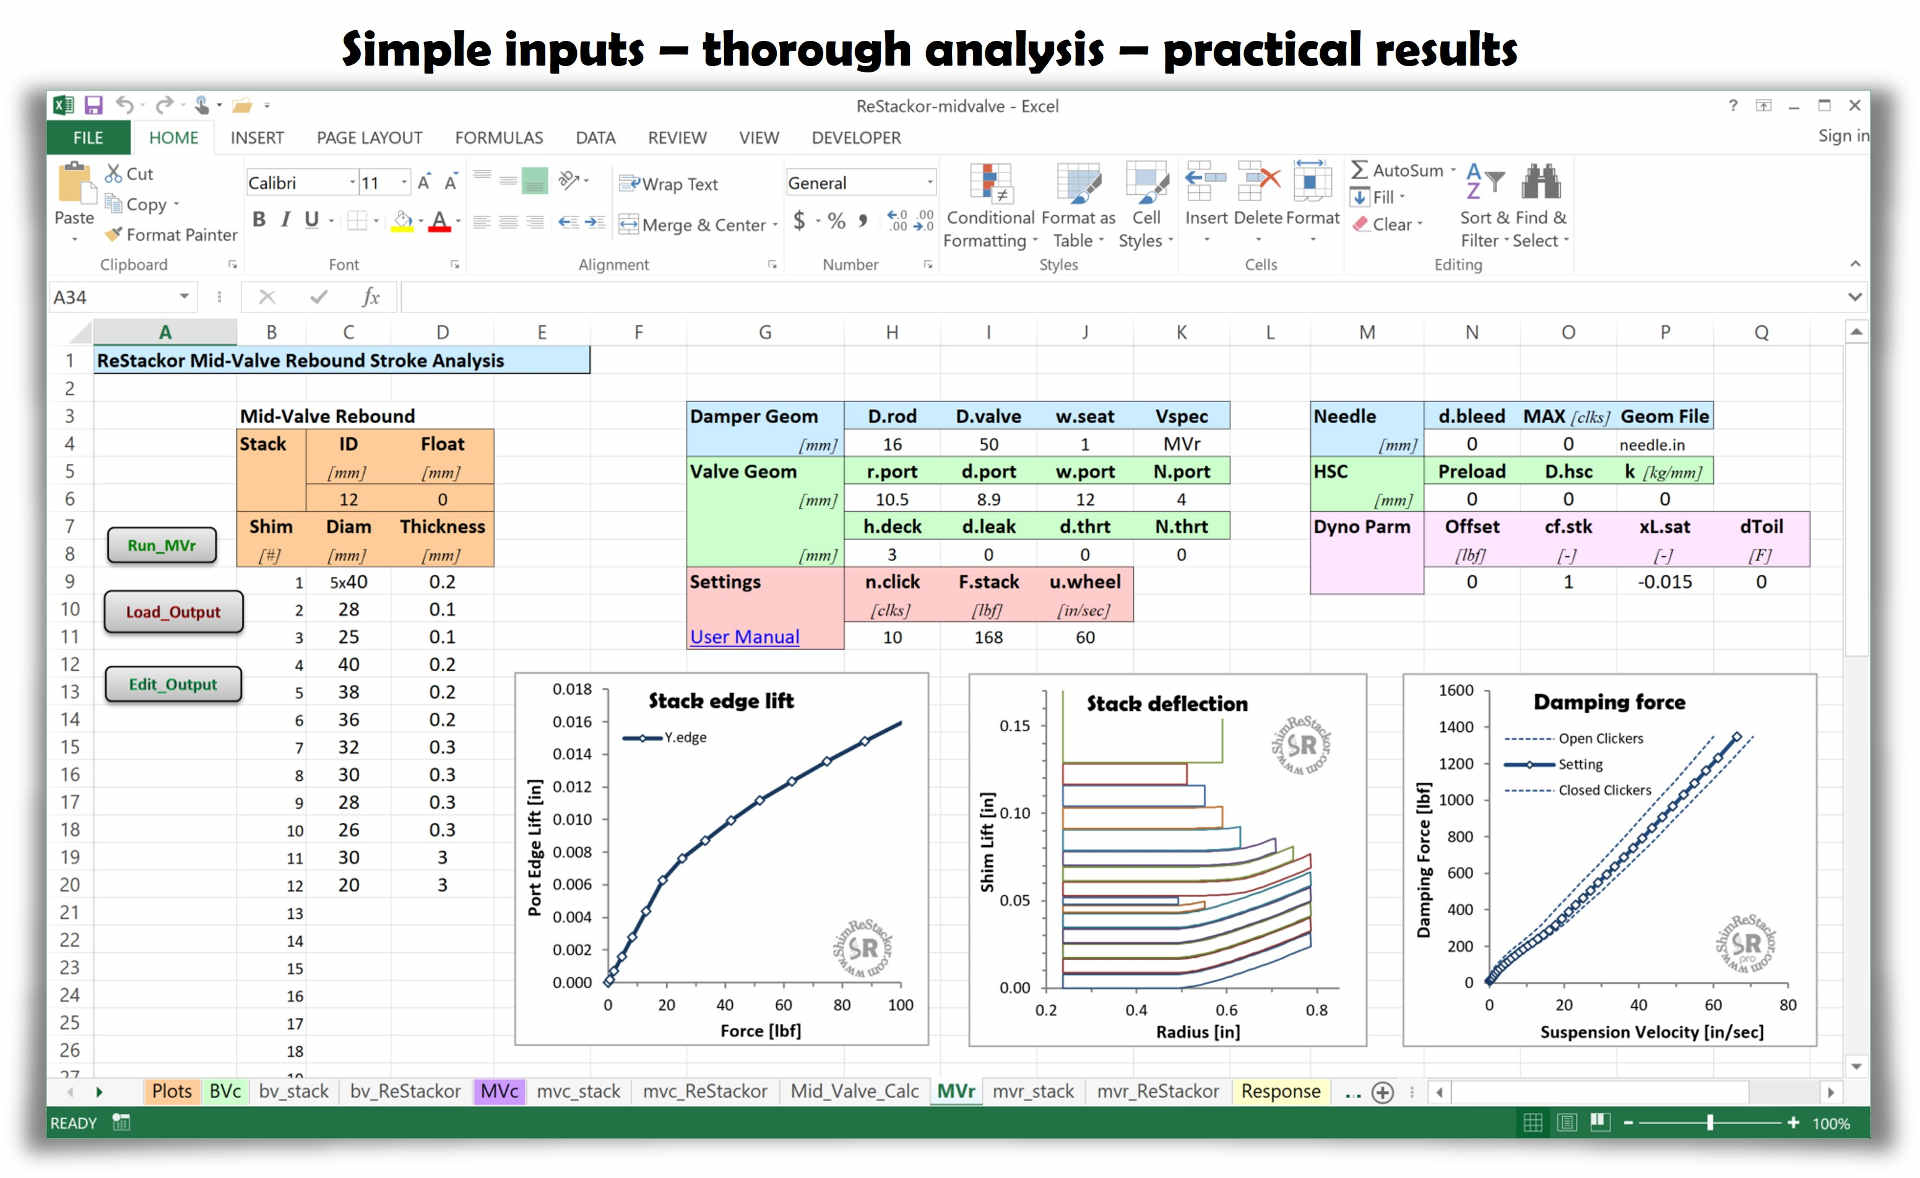
Task: Add a new sheet with plus icon
Action: tap(1383, 1092)
